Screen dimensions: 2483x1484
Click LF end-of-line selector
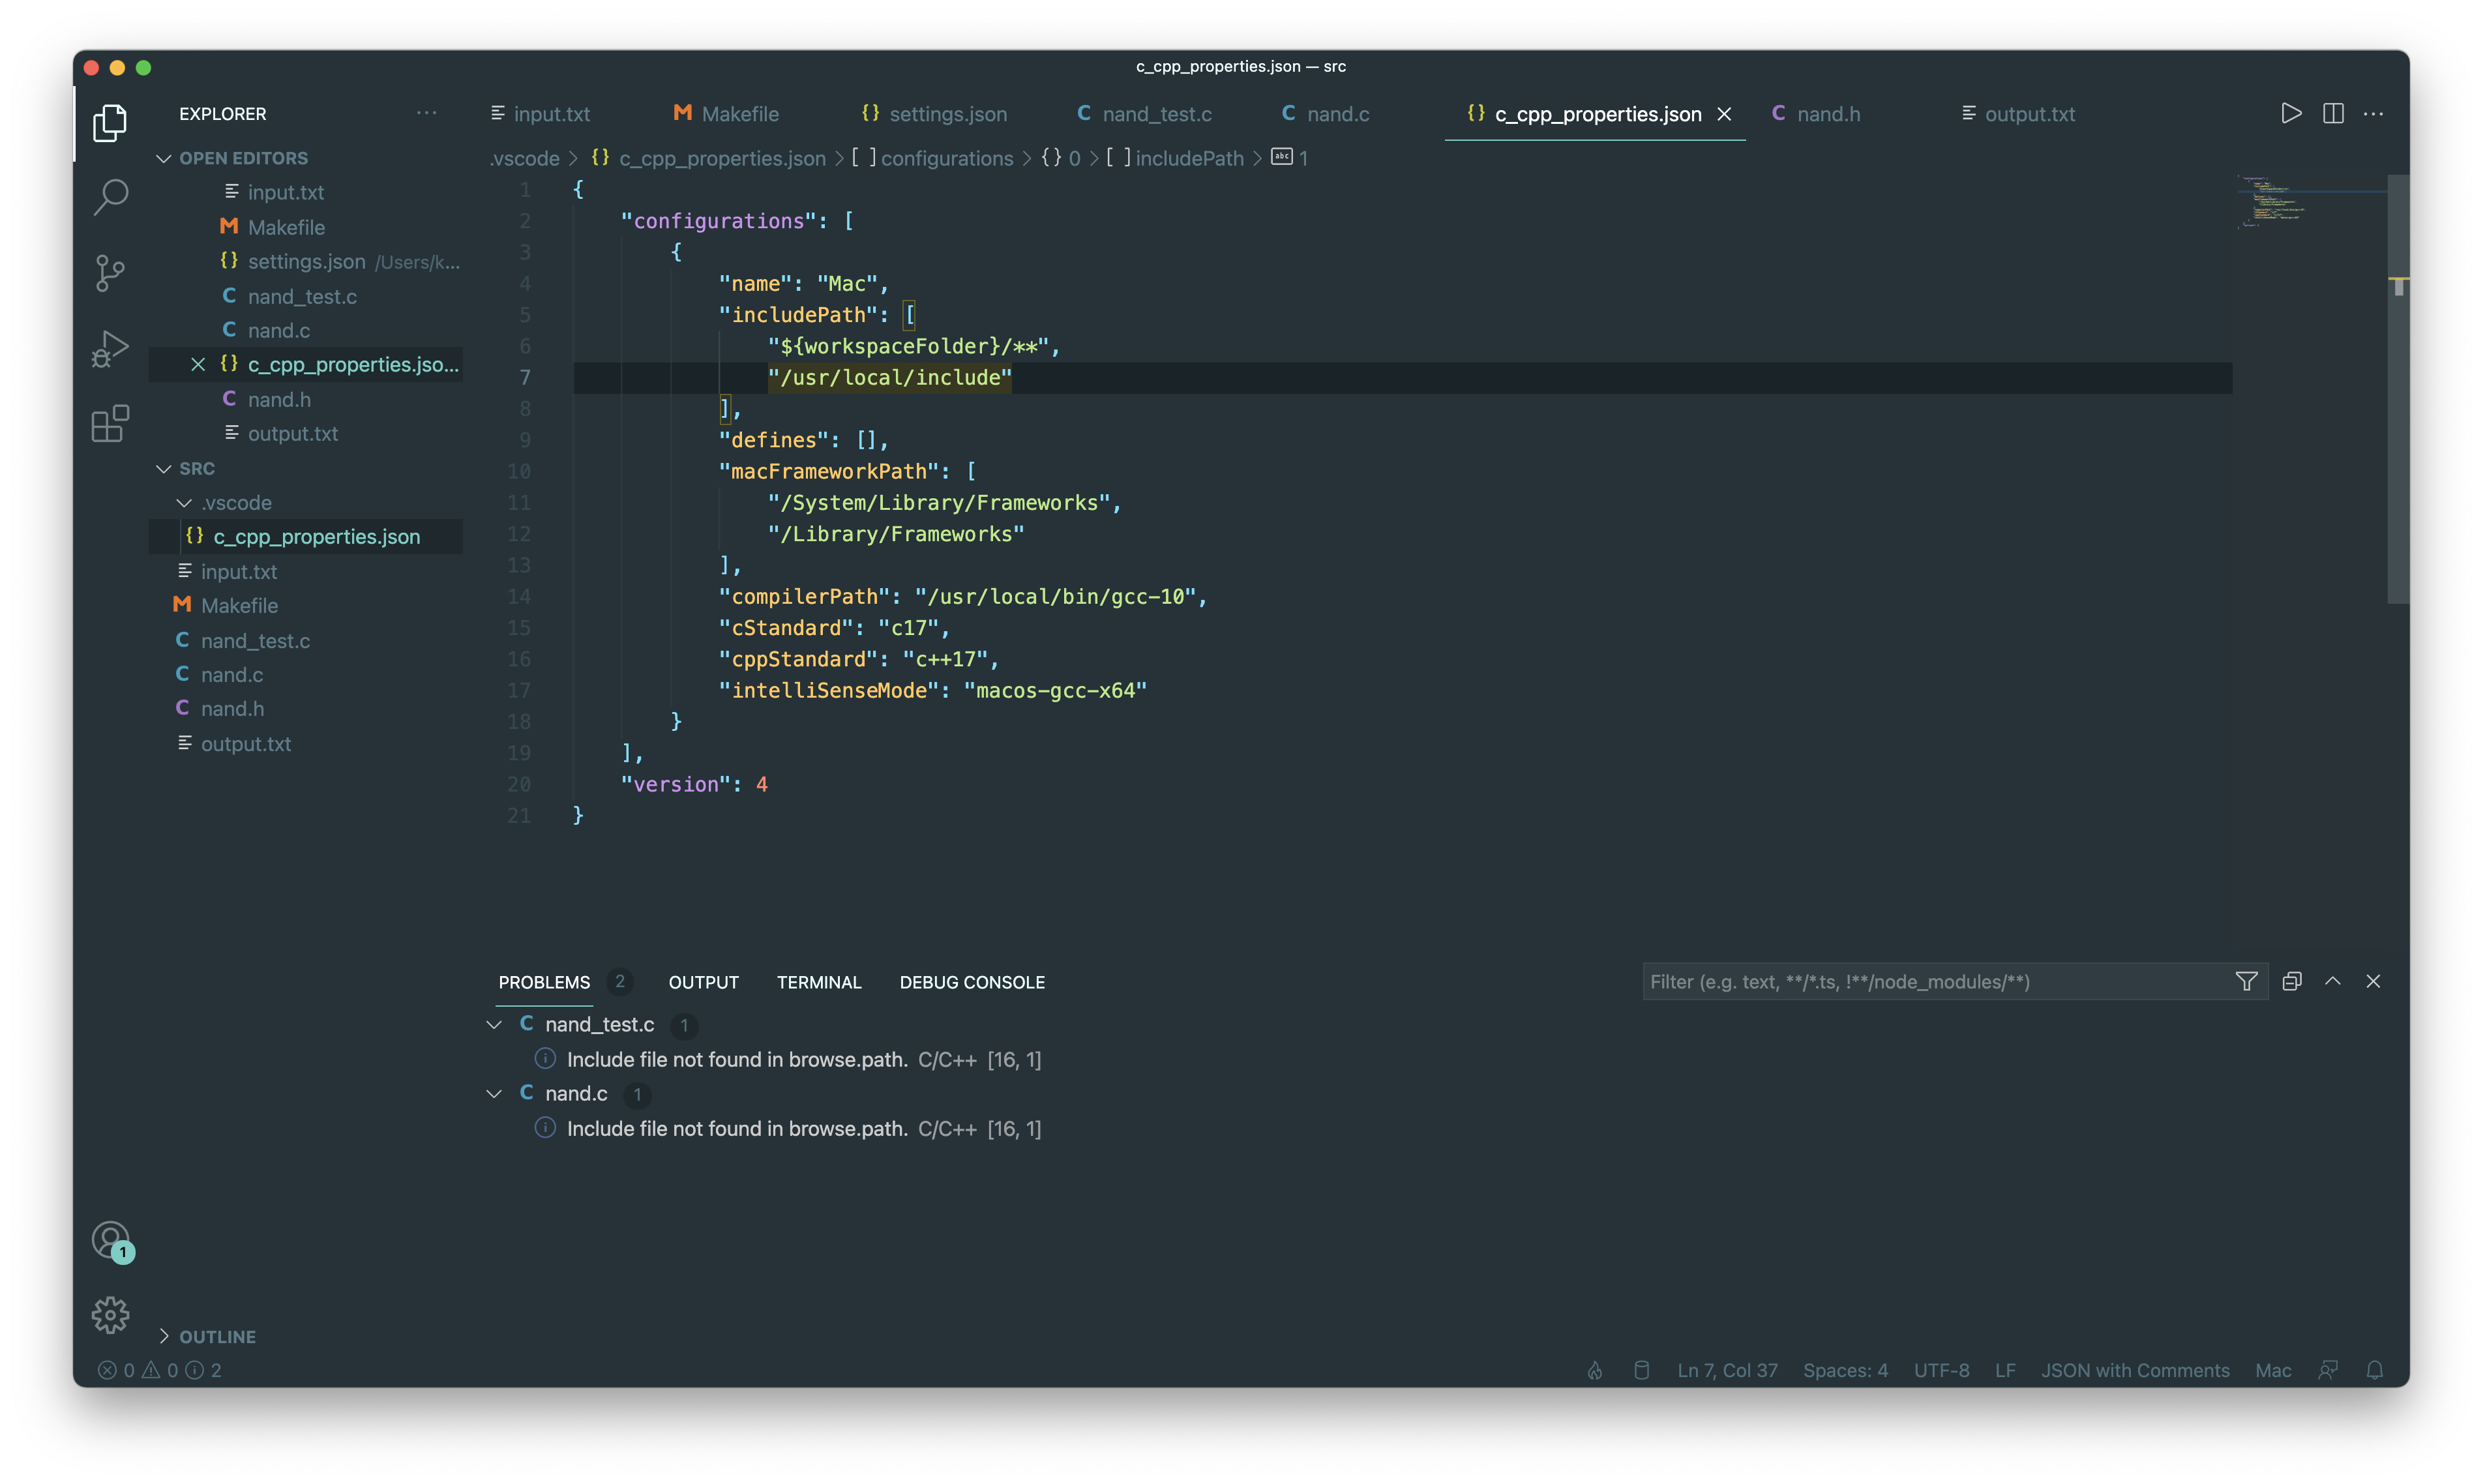click(2005, 1370)
